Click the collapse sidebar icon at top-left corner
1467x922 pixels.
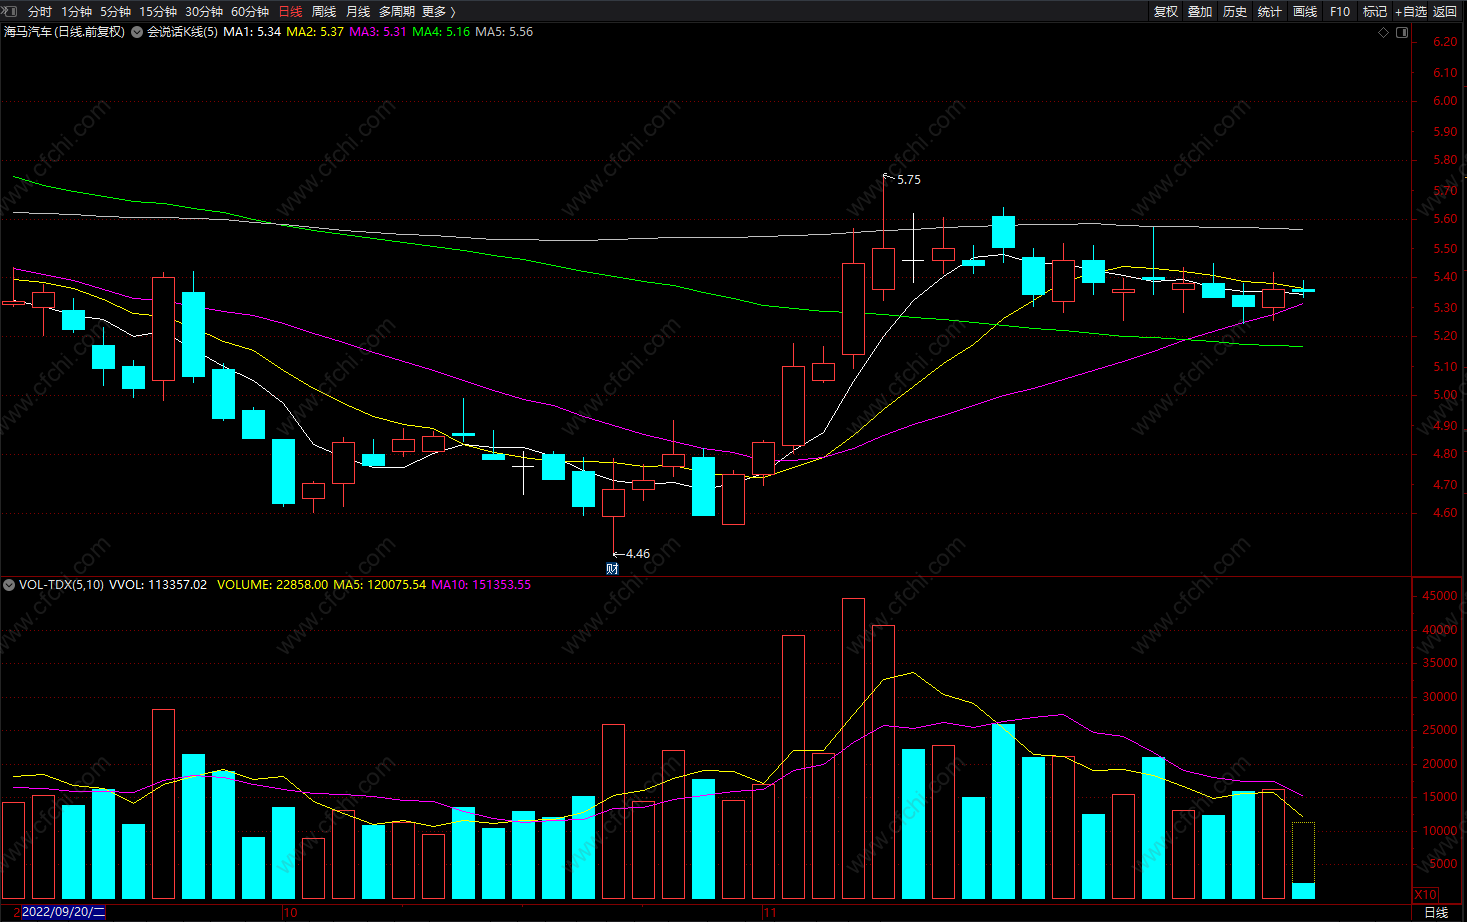point(9,11)
